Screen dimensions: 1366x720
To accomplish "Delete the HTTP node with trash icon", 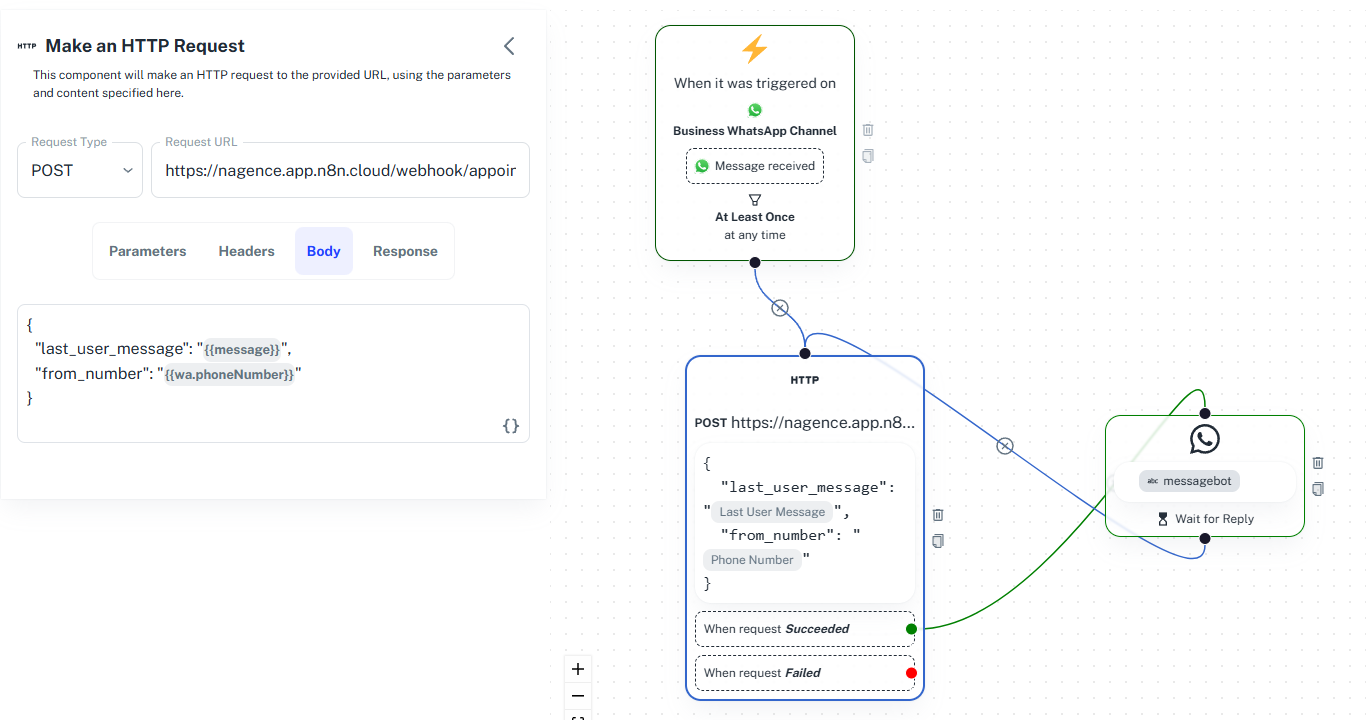I will pos(938,515).
